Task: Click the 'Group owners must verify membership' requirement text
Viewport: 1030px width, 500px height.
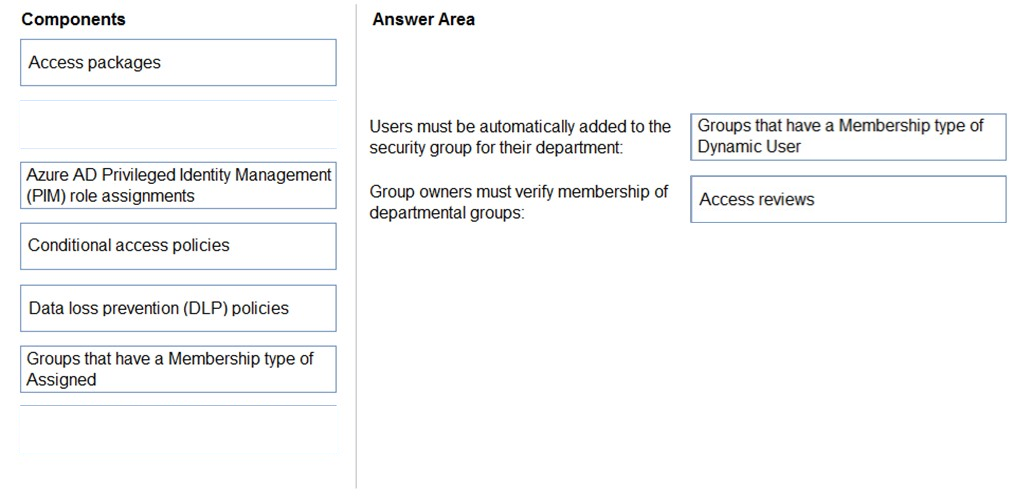Action: pyautogui.click(x=519, y=202)
